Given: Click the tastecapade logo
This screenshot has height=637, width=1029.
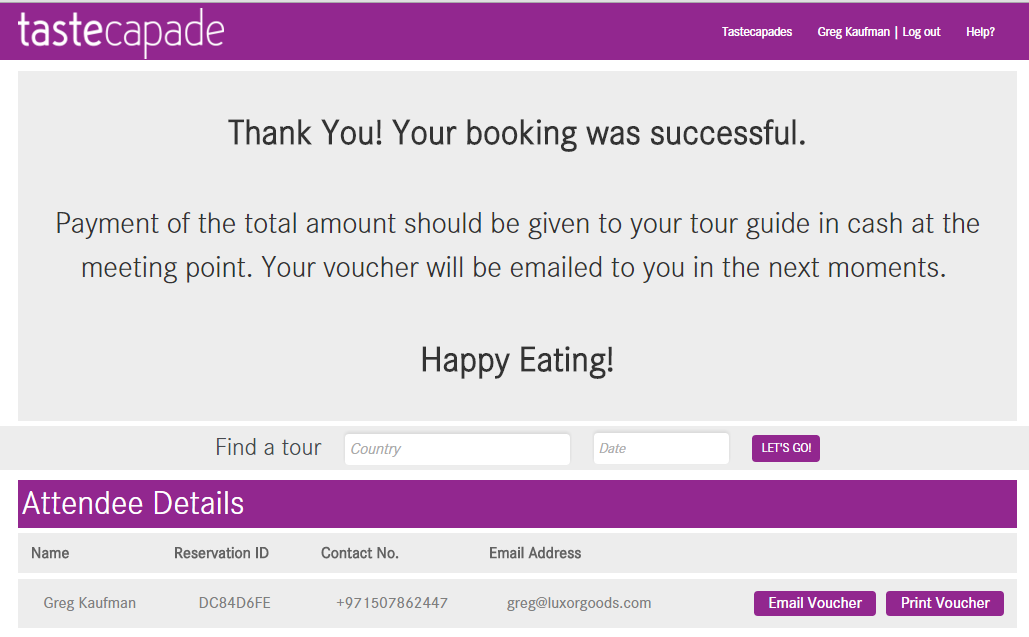Looking at the screenshot, I should point(121,32).
